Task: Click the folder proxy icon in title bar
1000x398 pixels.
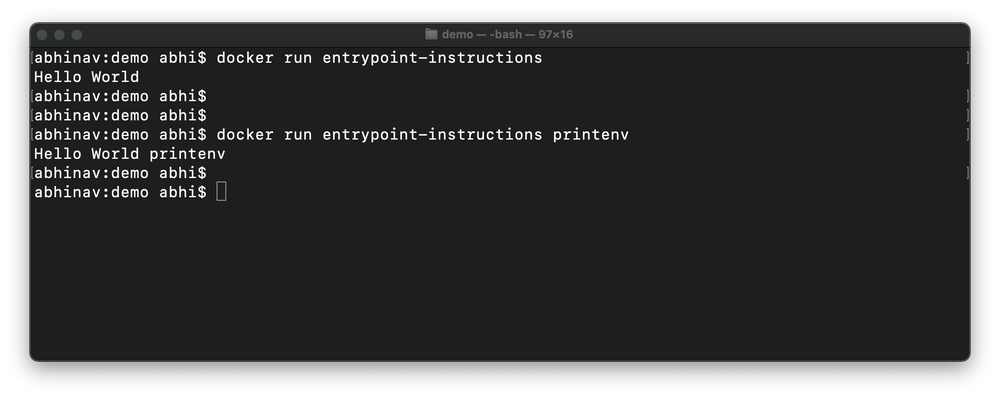Action: [431, 34]
